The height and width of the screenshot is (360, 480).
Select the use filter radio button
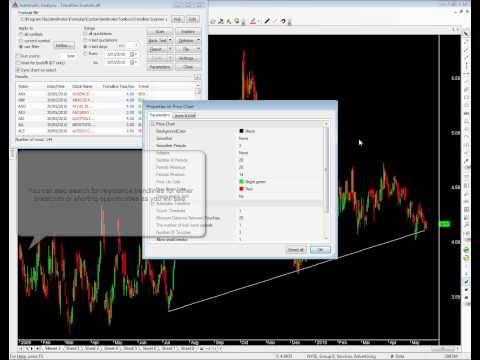tap(21, 47)
